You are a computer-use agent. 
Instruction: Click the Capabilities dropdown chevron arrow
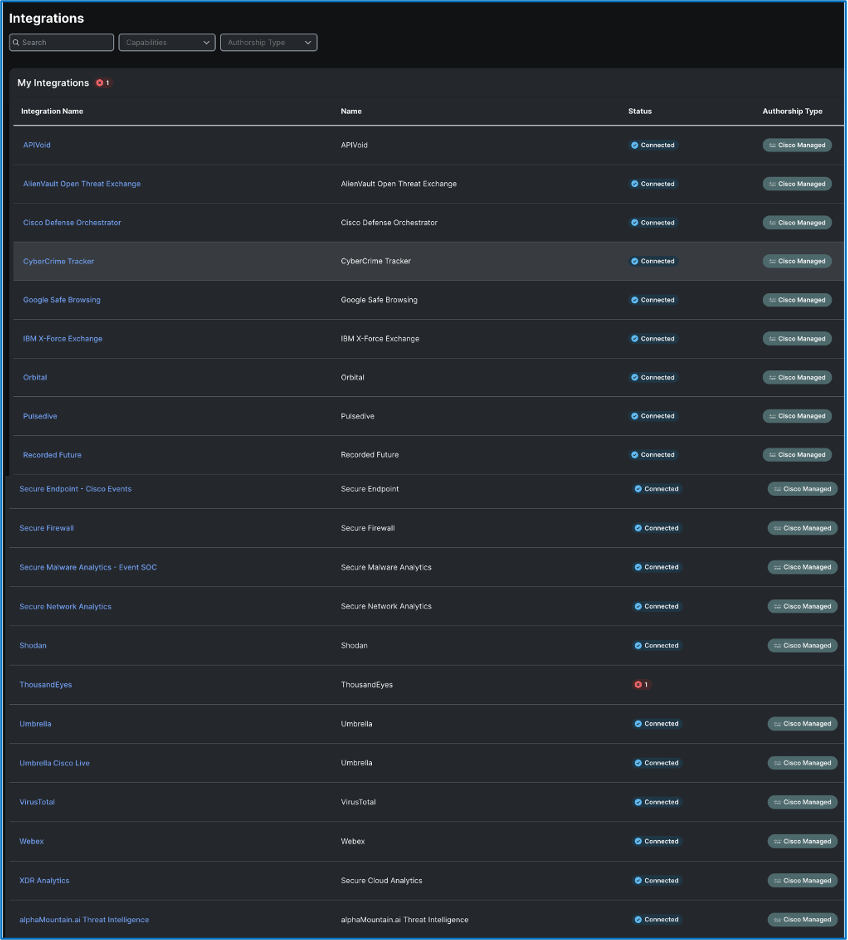coord(207,43)
